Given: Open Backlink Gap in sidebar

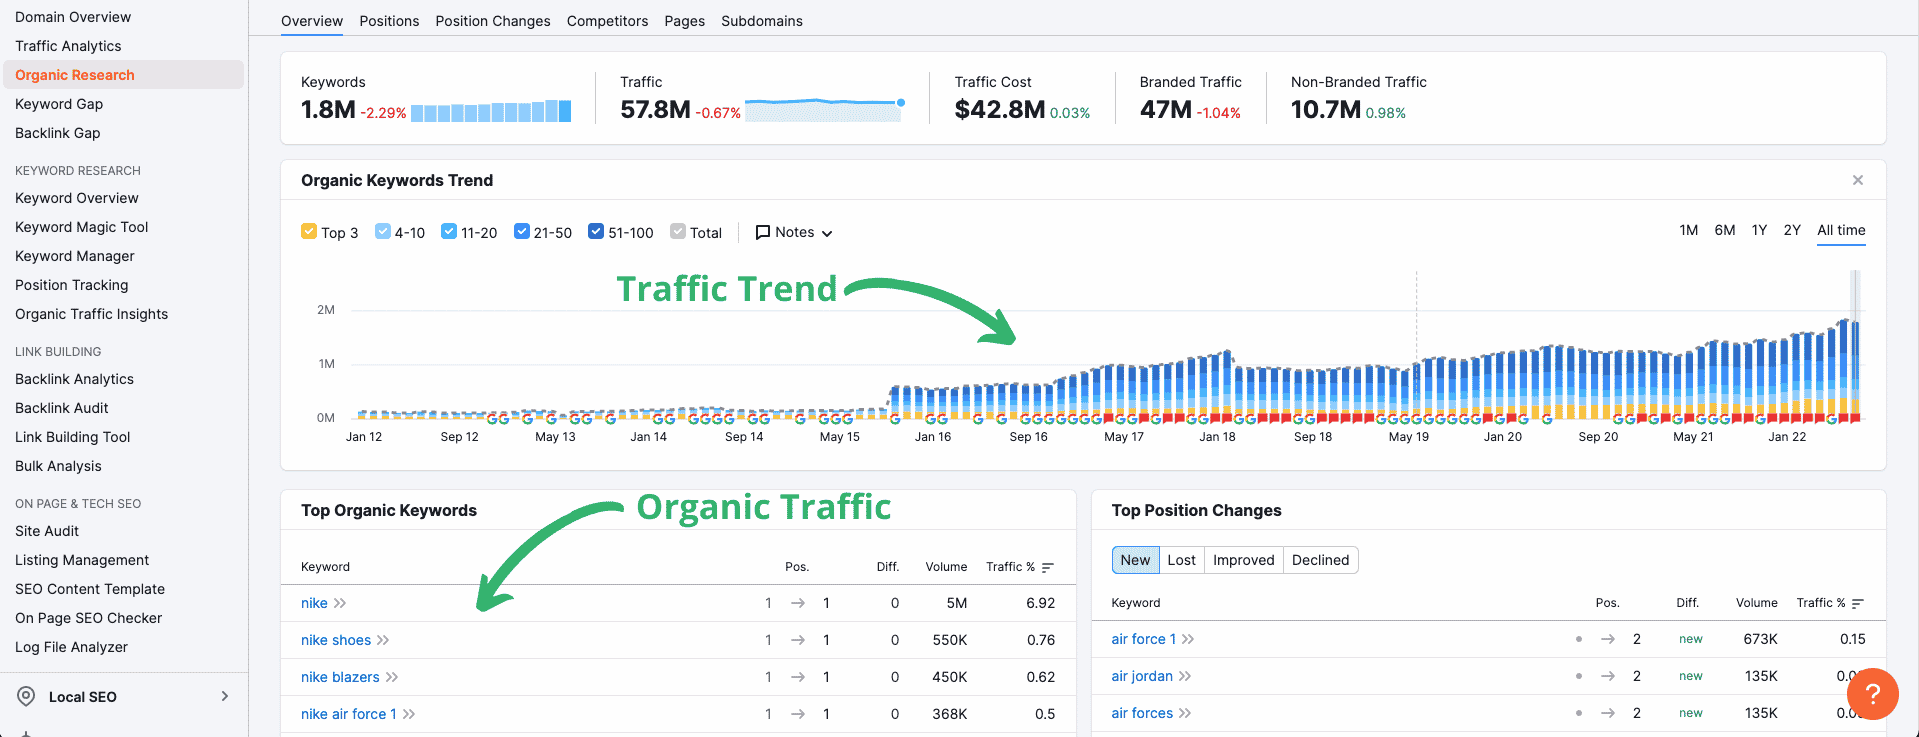Looking at the screenshot, I should click(x=58, y=133).
